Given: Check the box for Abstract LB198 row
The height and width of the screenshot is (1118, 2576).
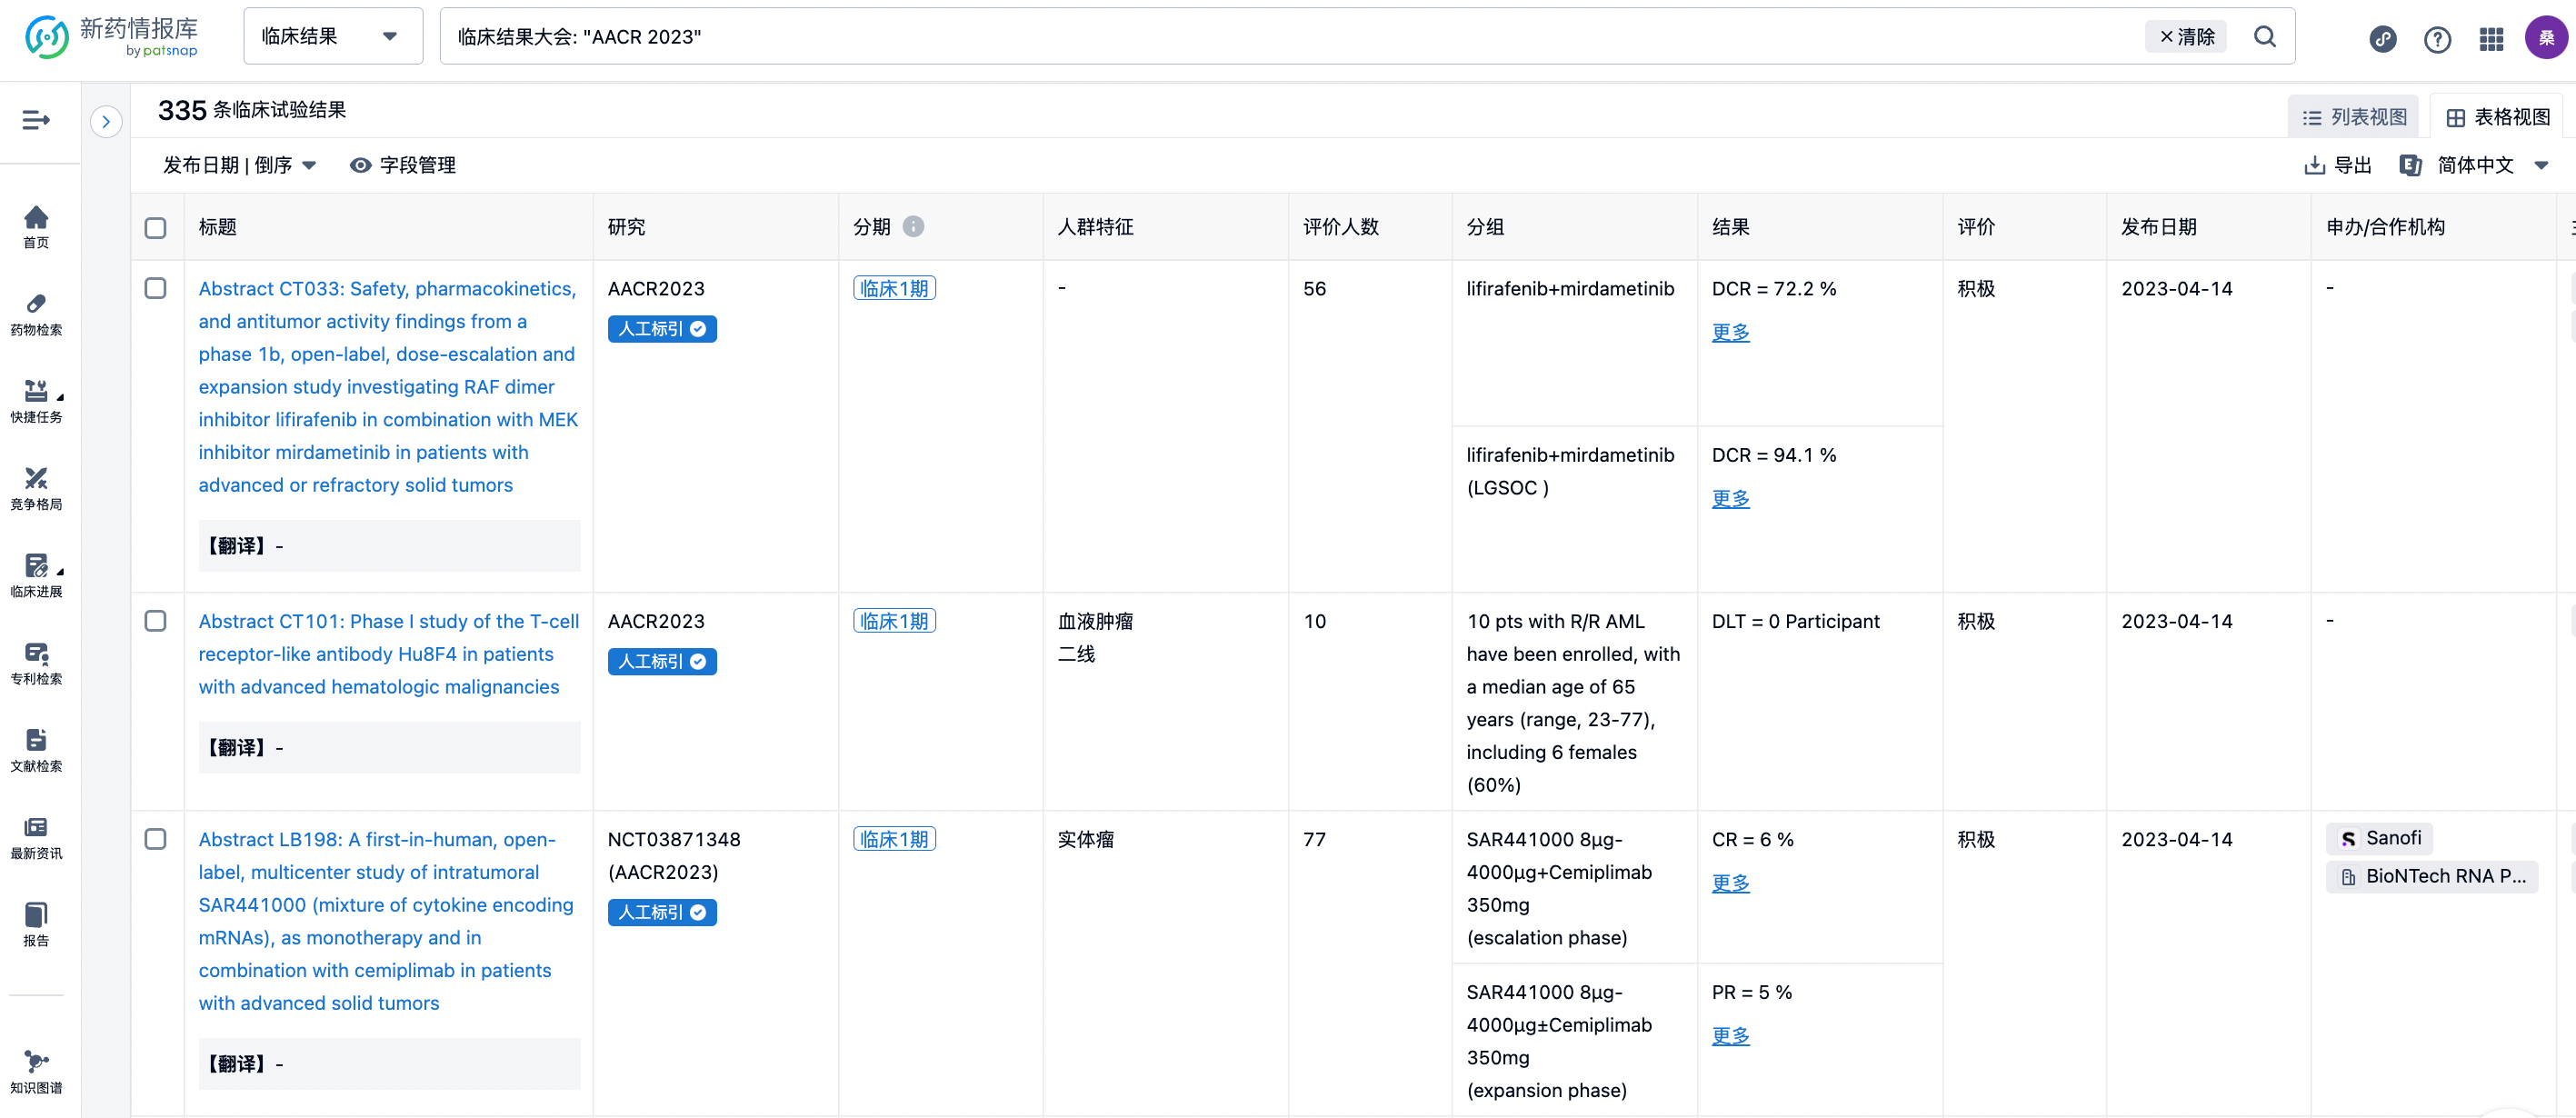Looking at the screenshot, I should coord(155,839).
